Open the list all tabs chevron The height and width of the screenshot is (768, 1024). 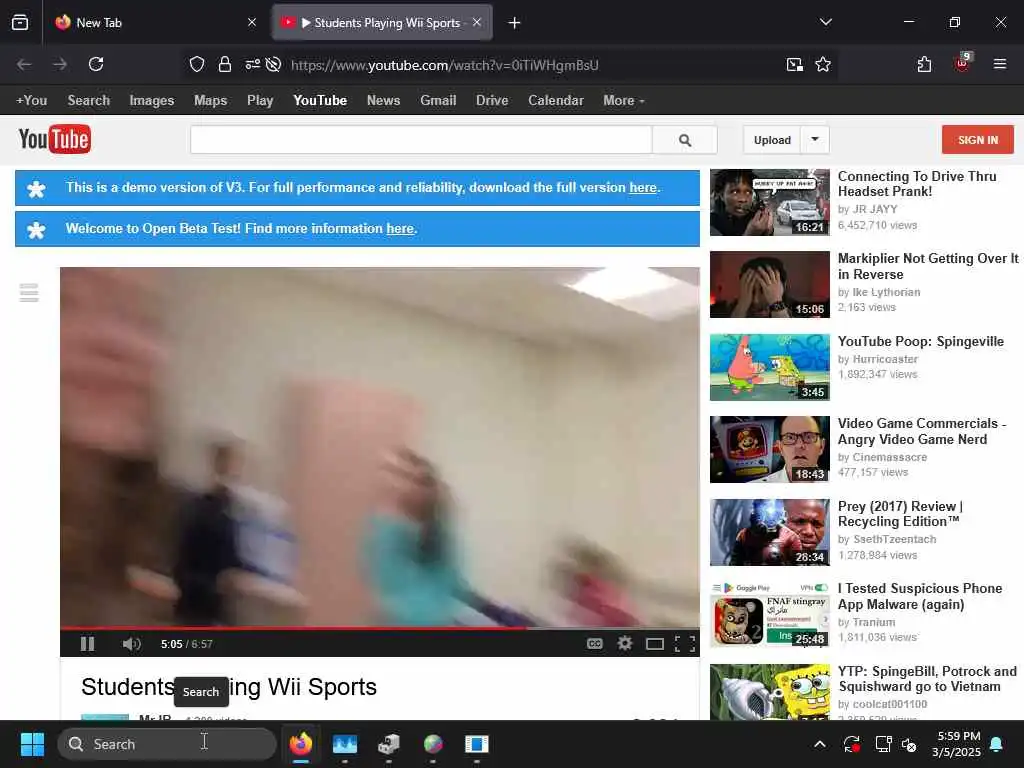826,22
